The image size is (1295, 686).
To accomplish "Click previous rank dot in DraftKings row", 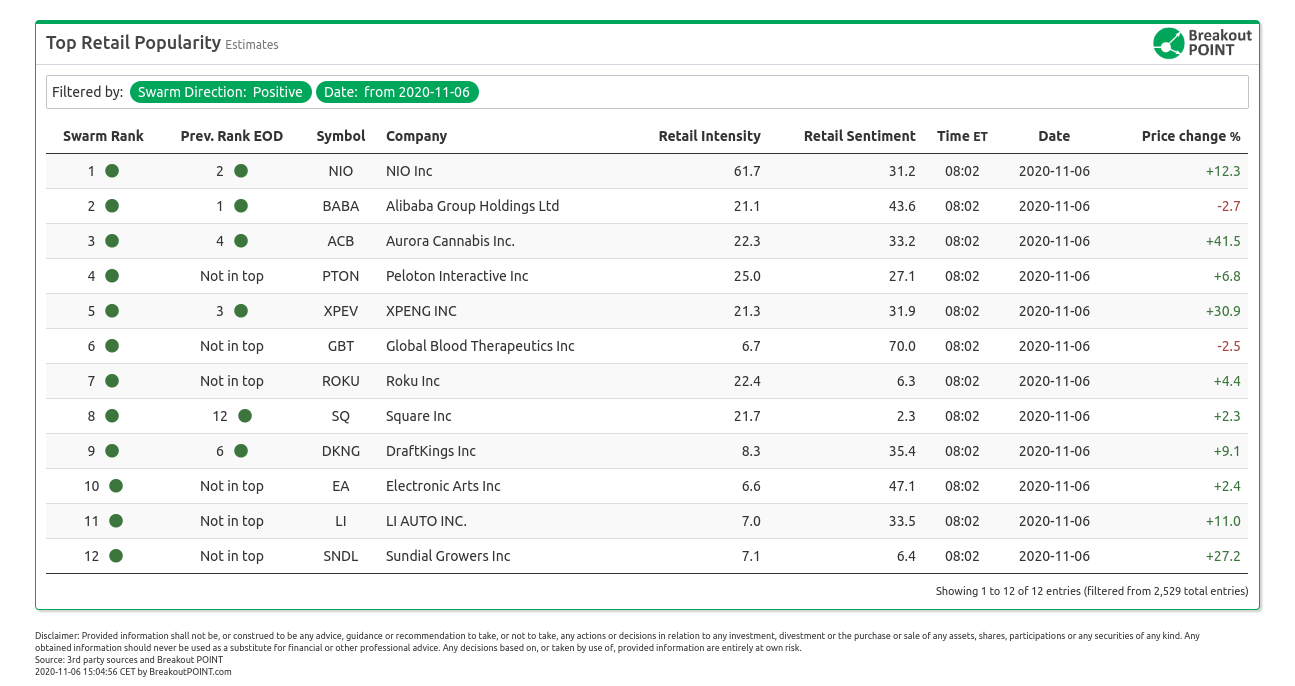I will click(241, 451).
